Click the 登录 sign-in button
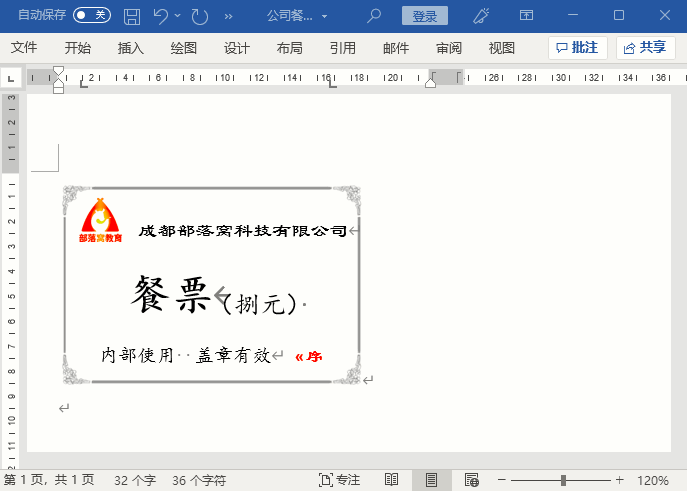The width and height of the screenshot is (687, 491). [425, 16]
